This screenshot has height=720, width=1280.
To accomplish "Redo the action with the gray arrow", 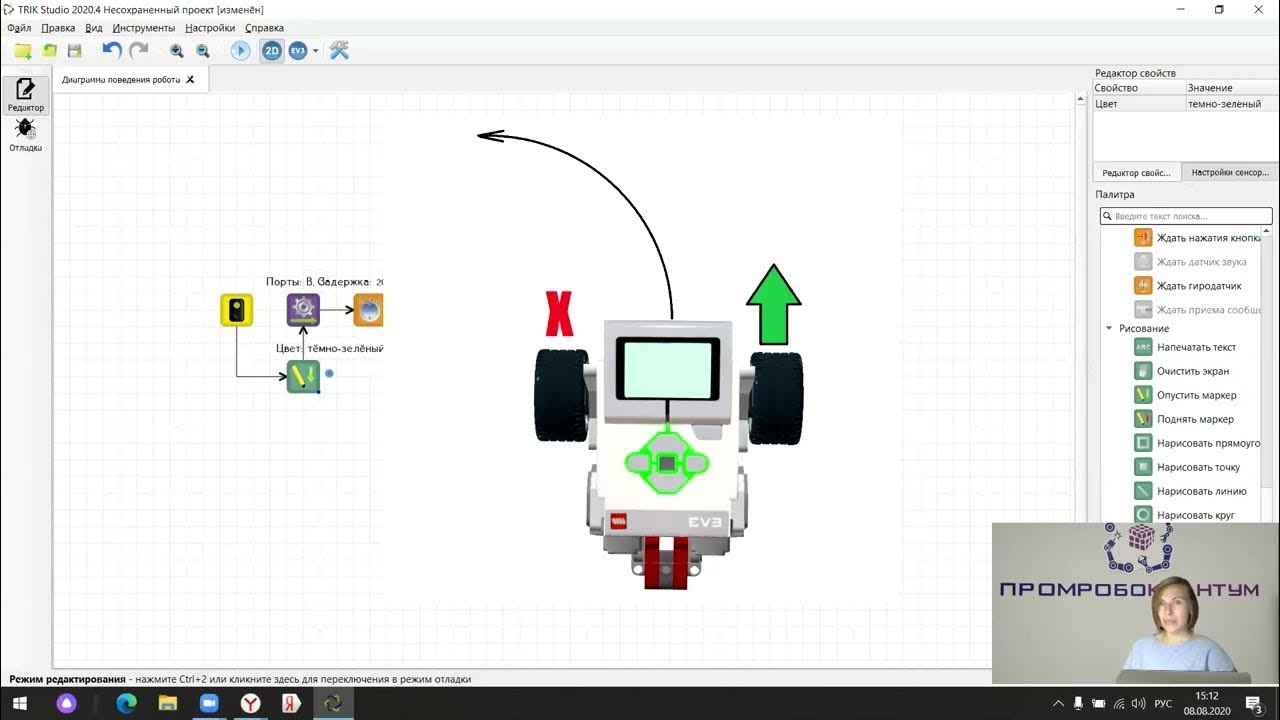I will click(139, 50).
